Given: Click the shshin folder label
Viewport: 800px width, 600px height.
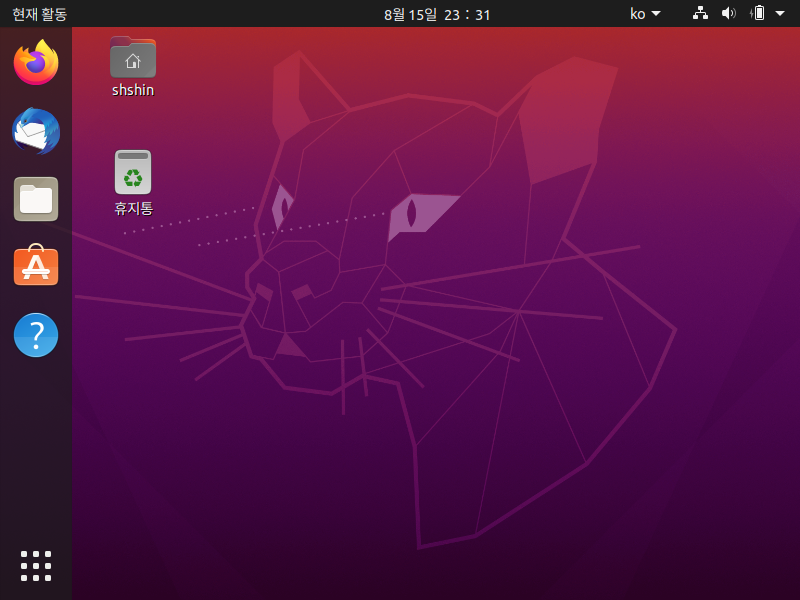Looking at the screenshot, I should (133, 90).
